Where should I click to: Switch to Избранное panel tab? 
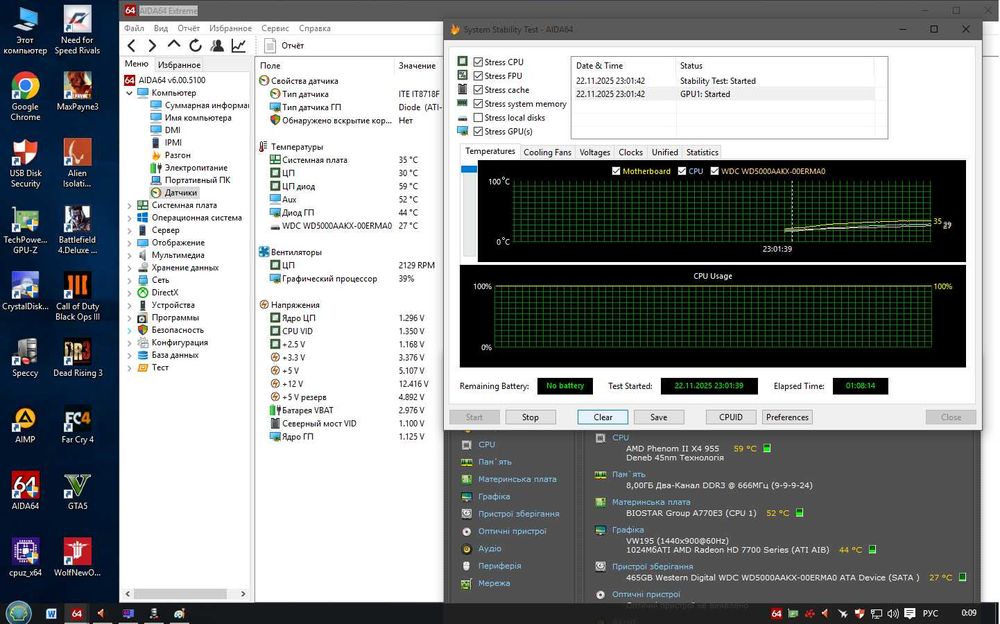click(x=179, y=64)
